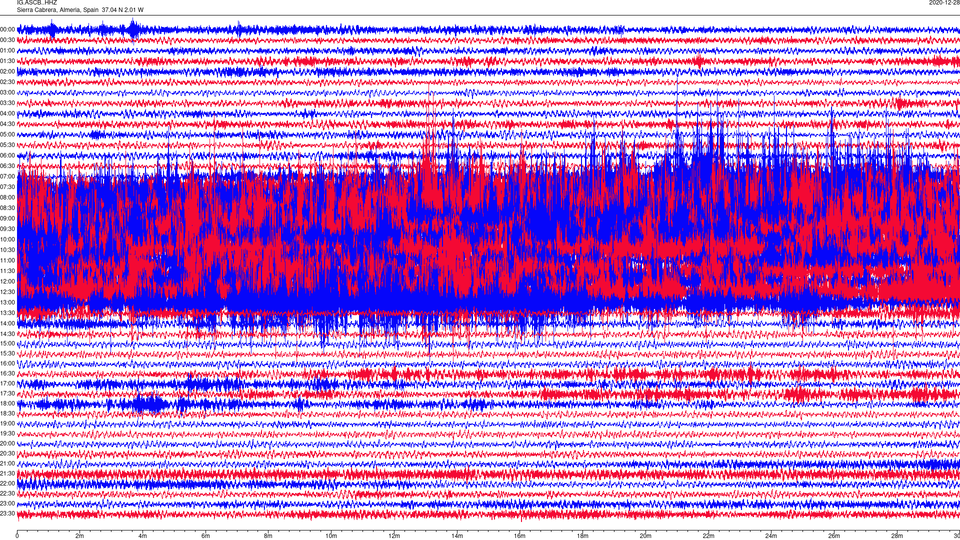This screenshot has width=960, height=540.
Task: Select the 02:30 time row label
Action: (x=8, y=82)
